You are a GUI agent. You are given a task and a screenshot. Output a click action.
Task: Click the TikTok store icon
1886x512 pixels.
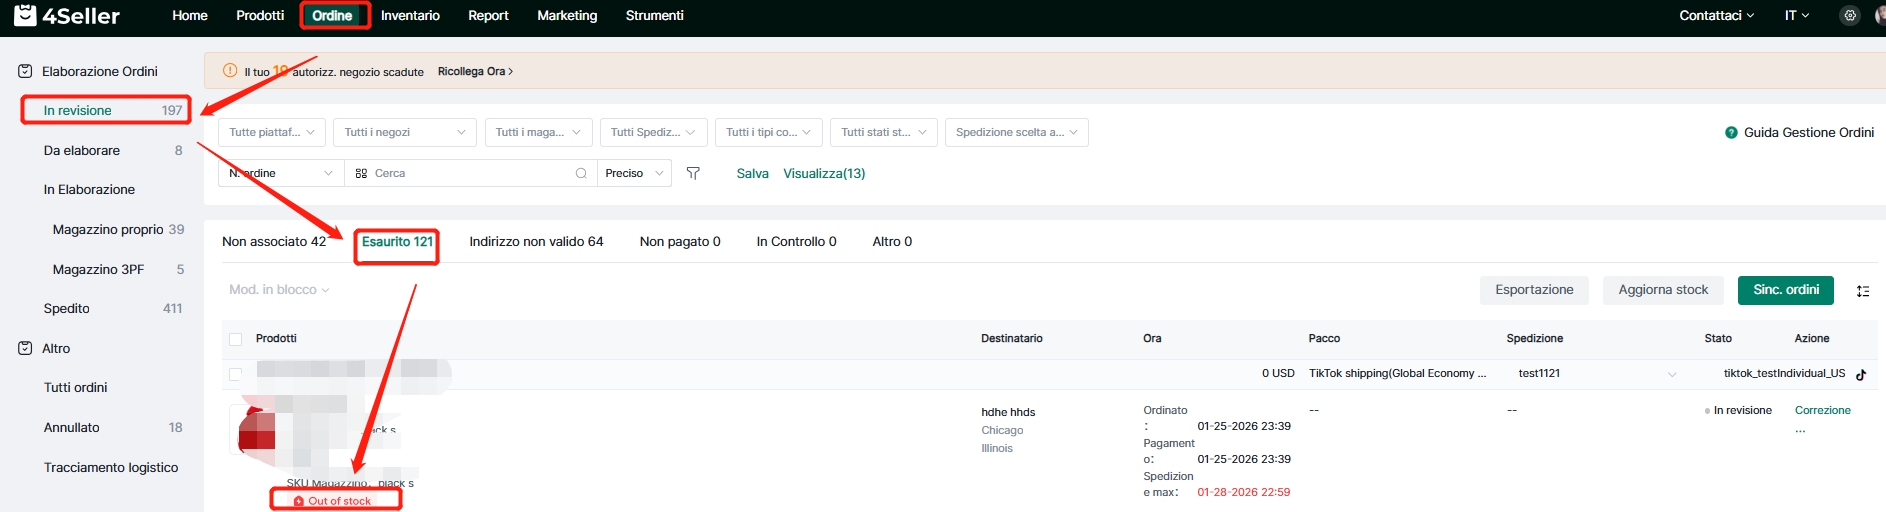1861,374
